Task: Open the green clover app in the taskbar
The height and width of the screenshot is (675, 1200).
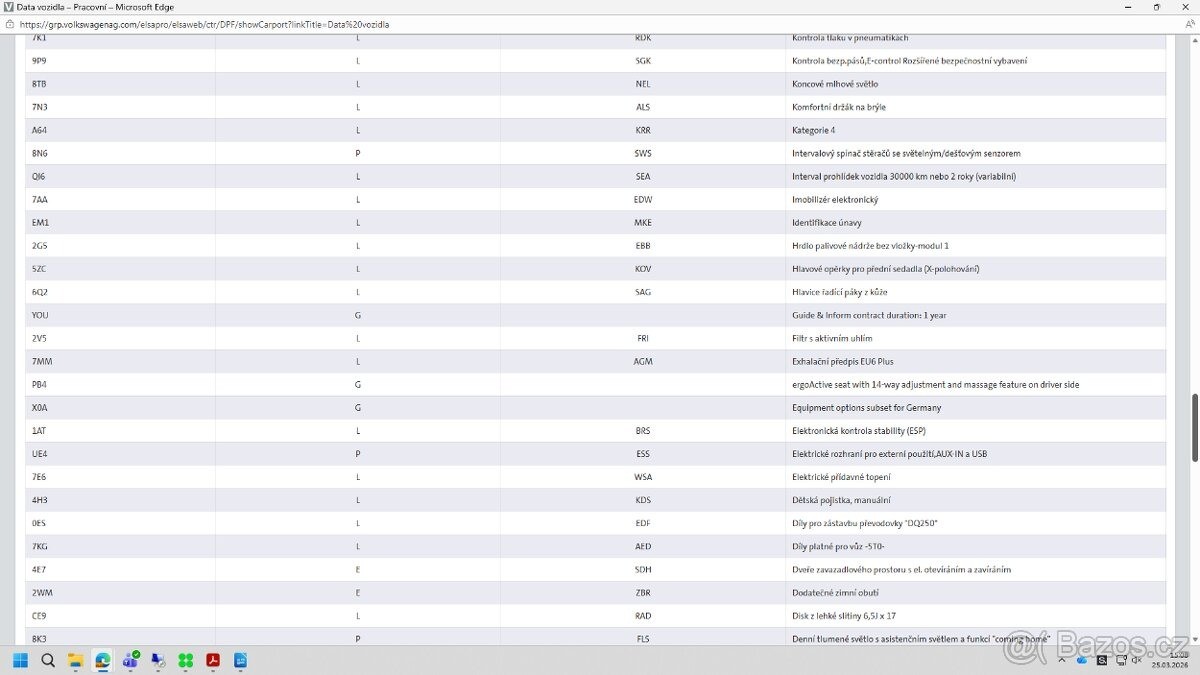Action: tap(185, 660)
